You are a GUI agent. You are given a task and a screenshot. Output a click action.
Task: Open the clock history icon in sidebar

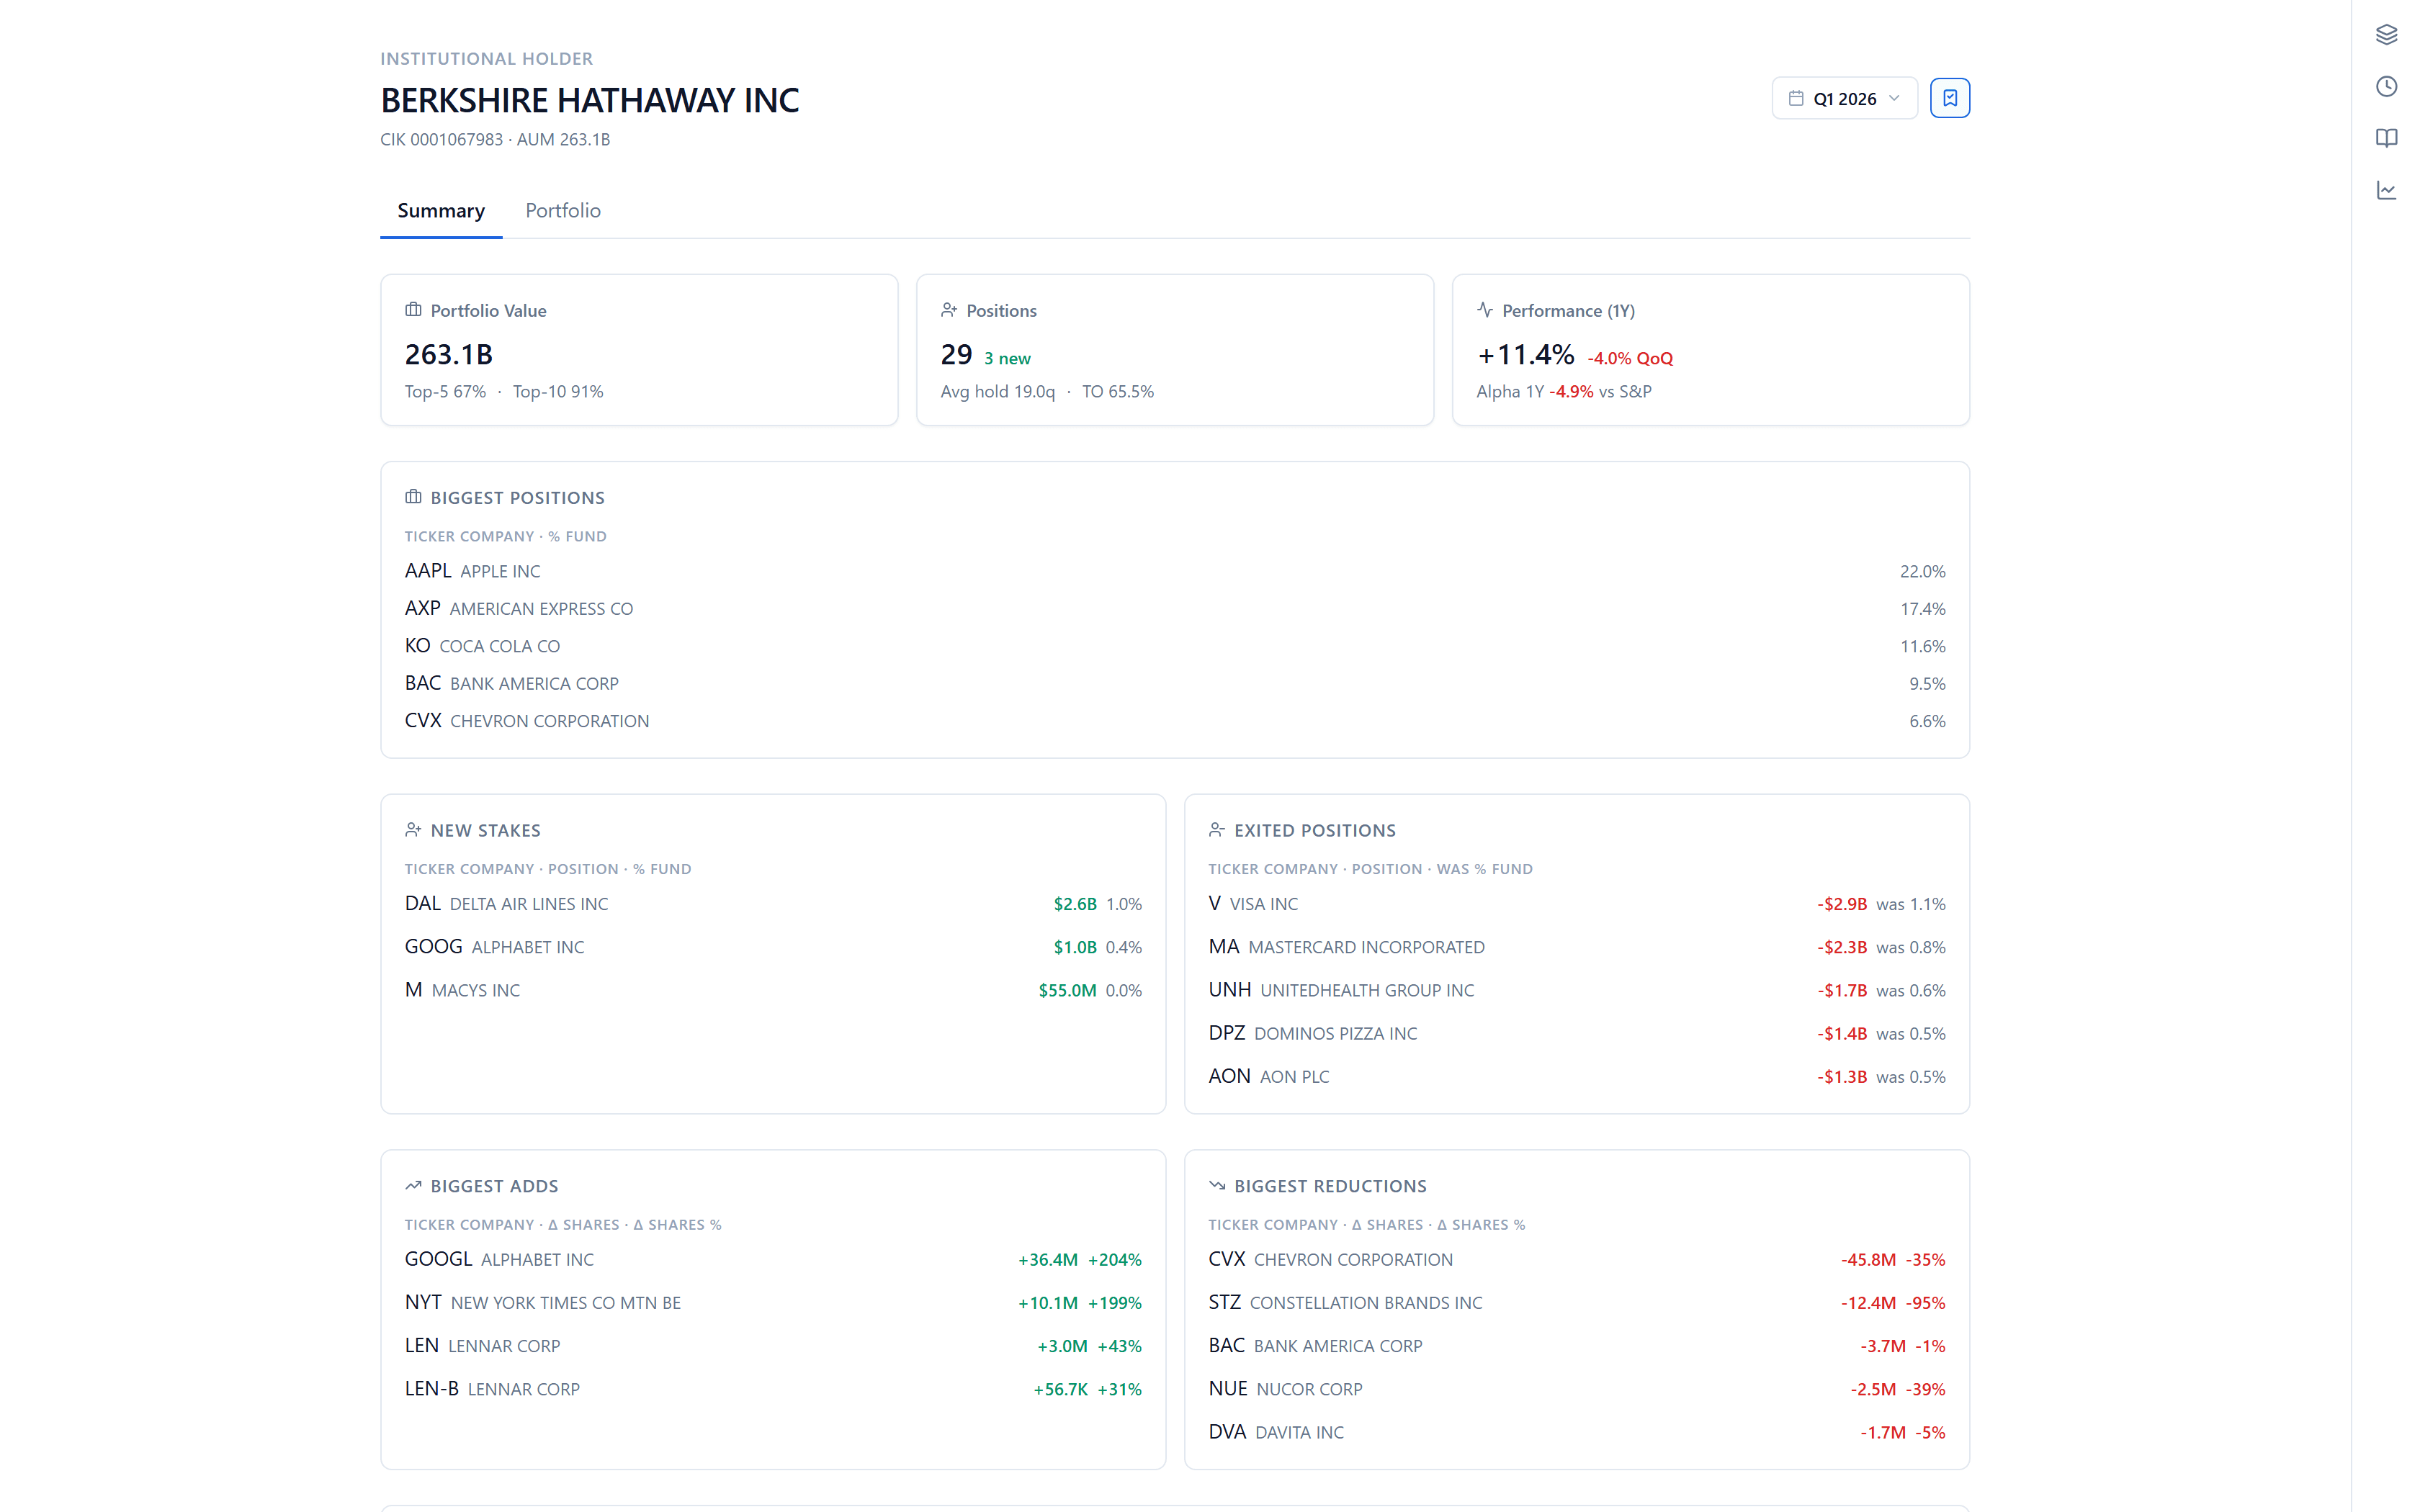[x=2386, y=87]
